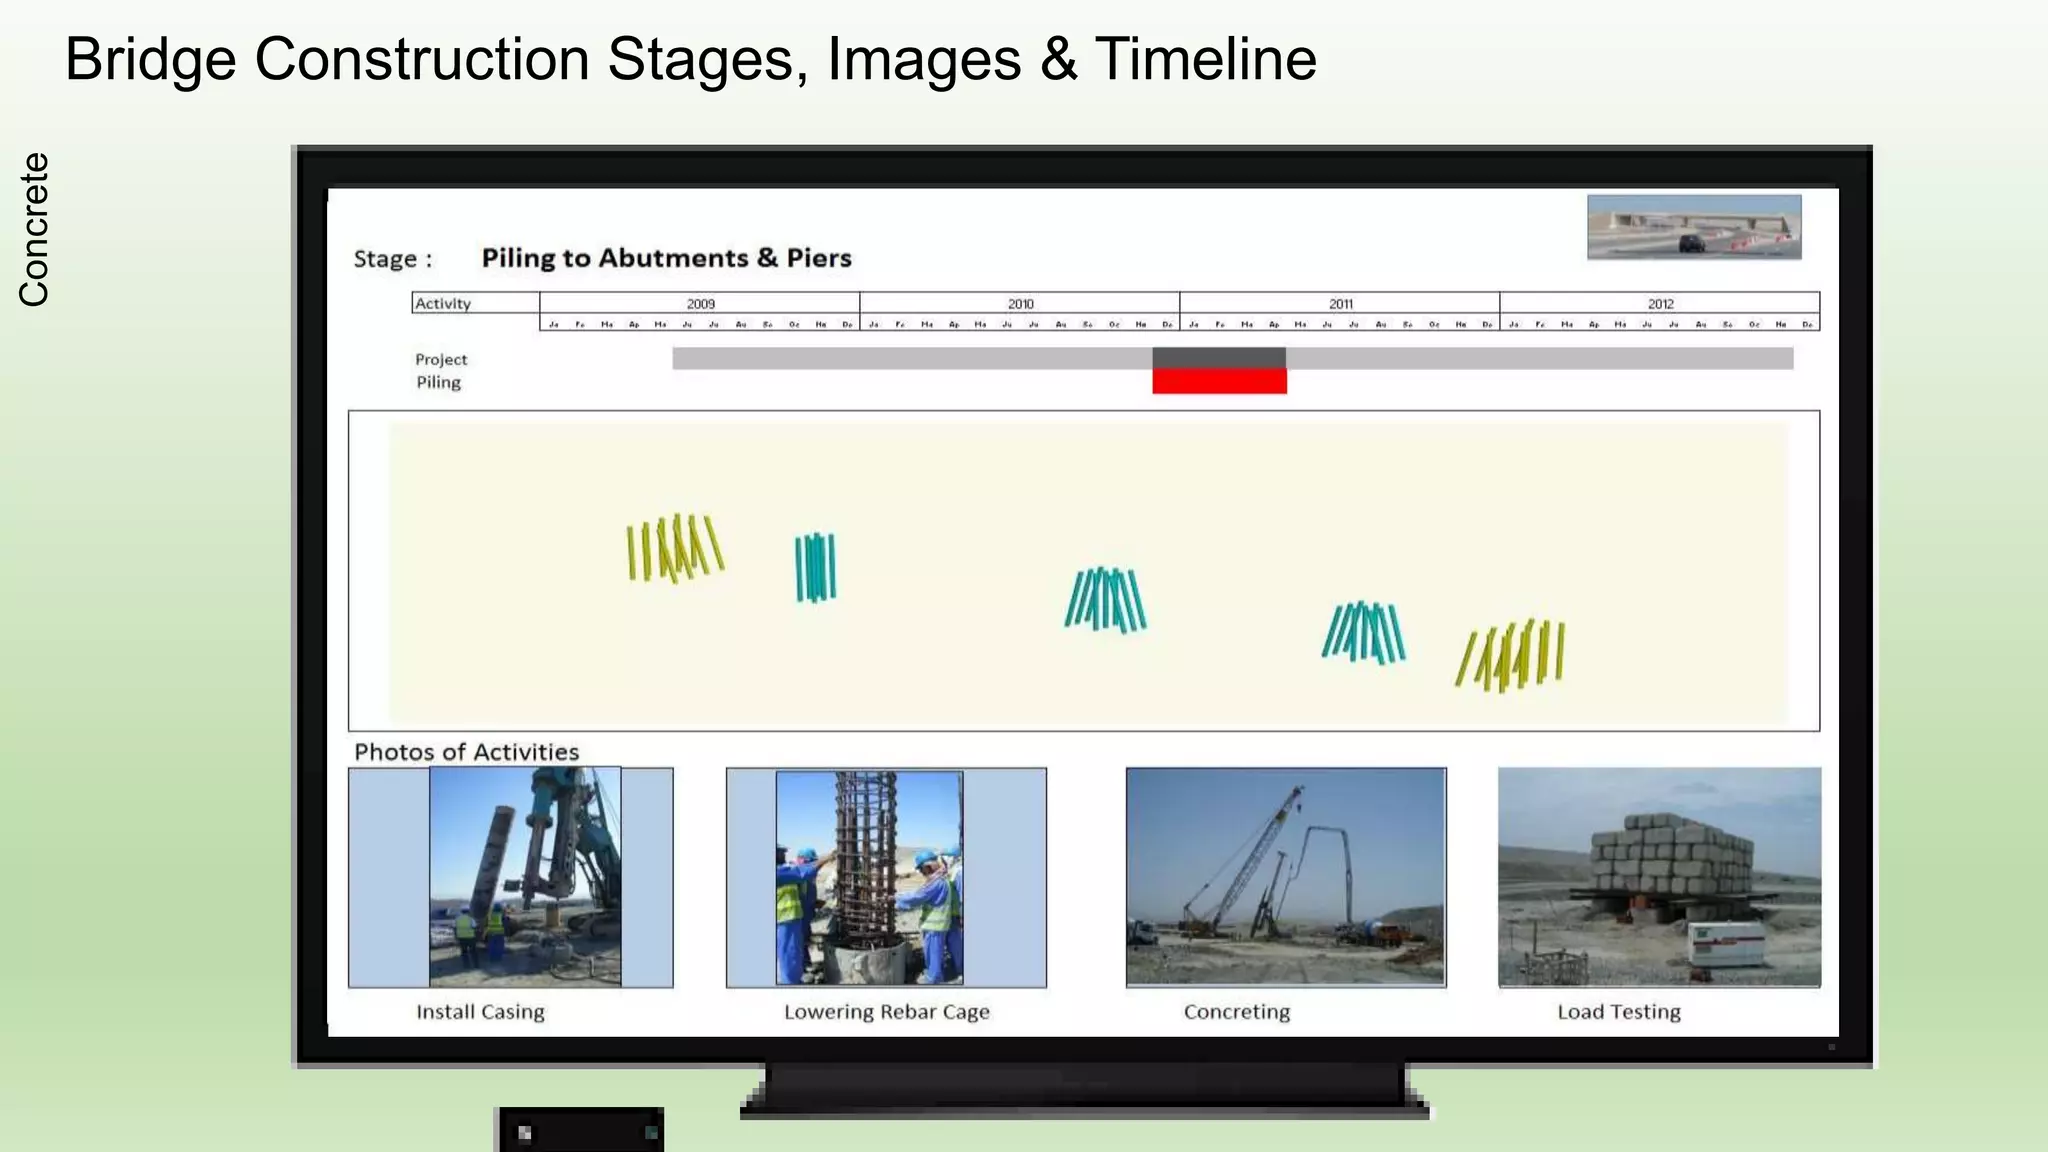Open the Load Testing photo
This screenshot has width=2048, height=1152.
(x=1659, y=877)
